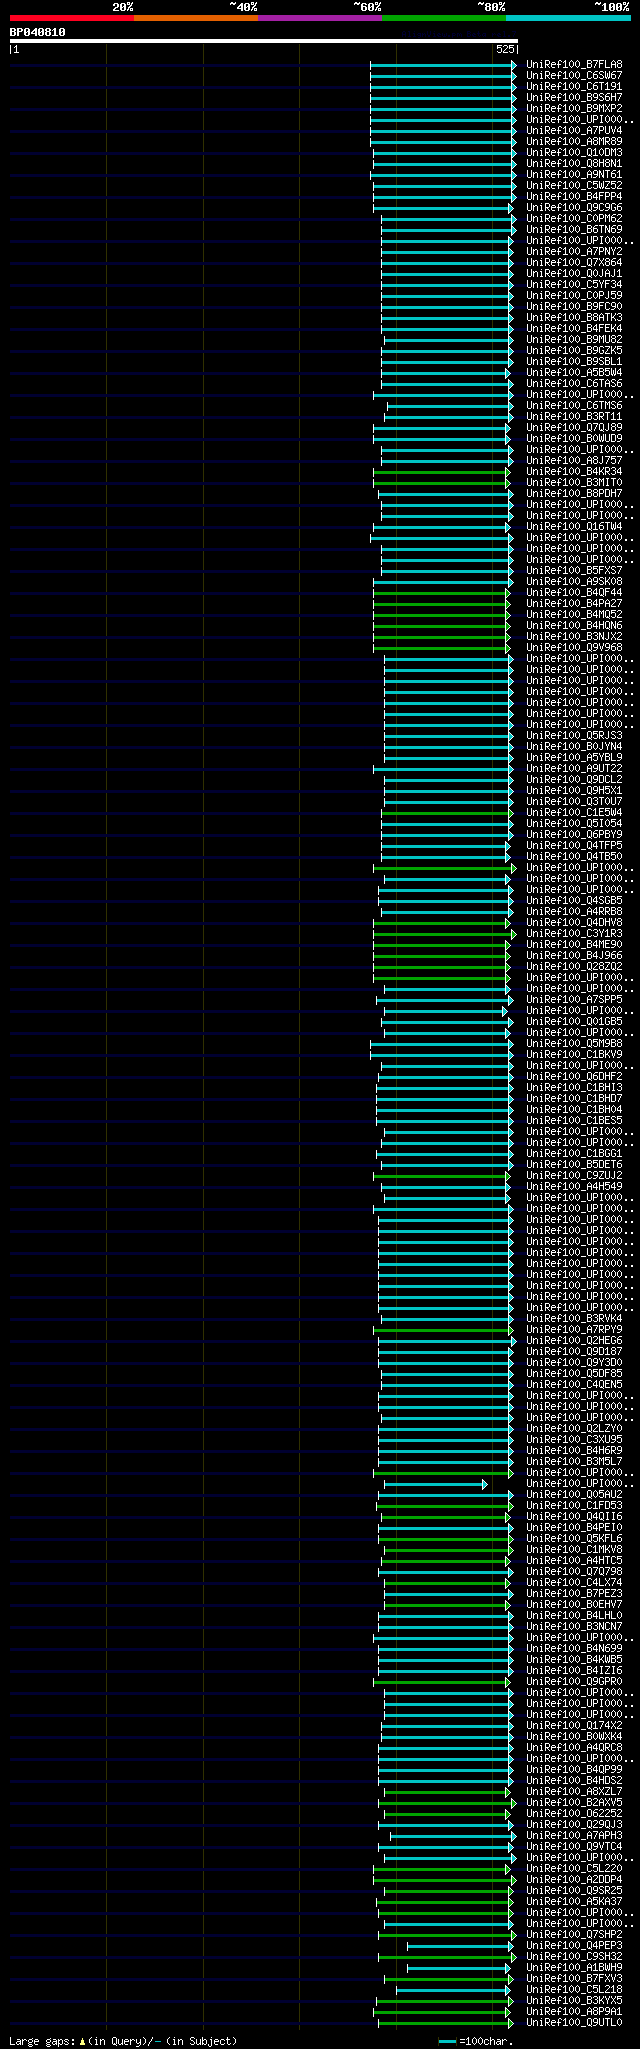This screenshot has height=2049, width=640.
Task: Select the UniRef100_C5L218 label
Action: 574,1989
